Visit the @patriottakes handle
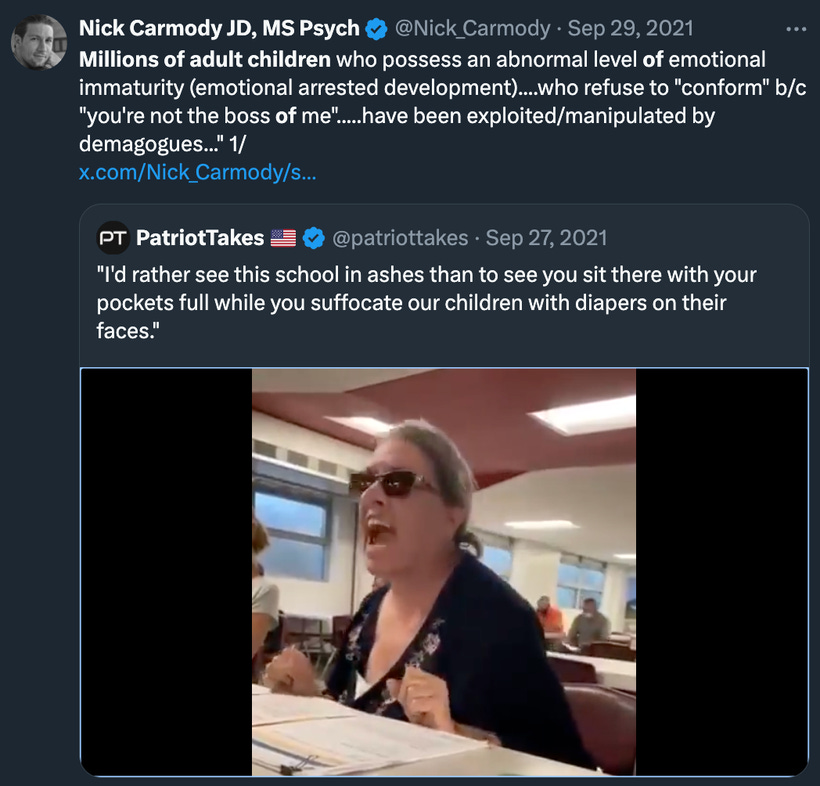 pyautogui.click(x=400, y=238)
